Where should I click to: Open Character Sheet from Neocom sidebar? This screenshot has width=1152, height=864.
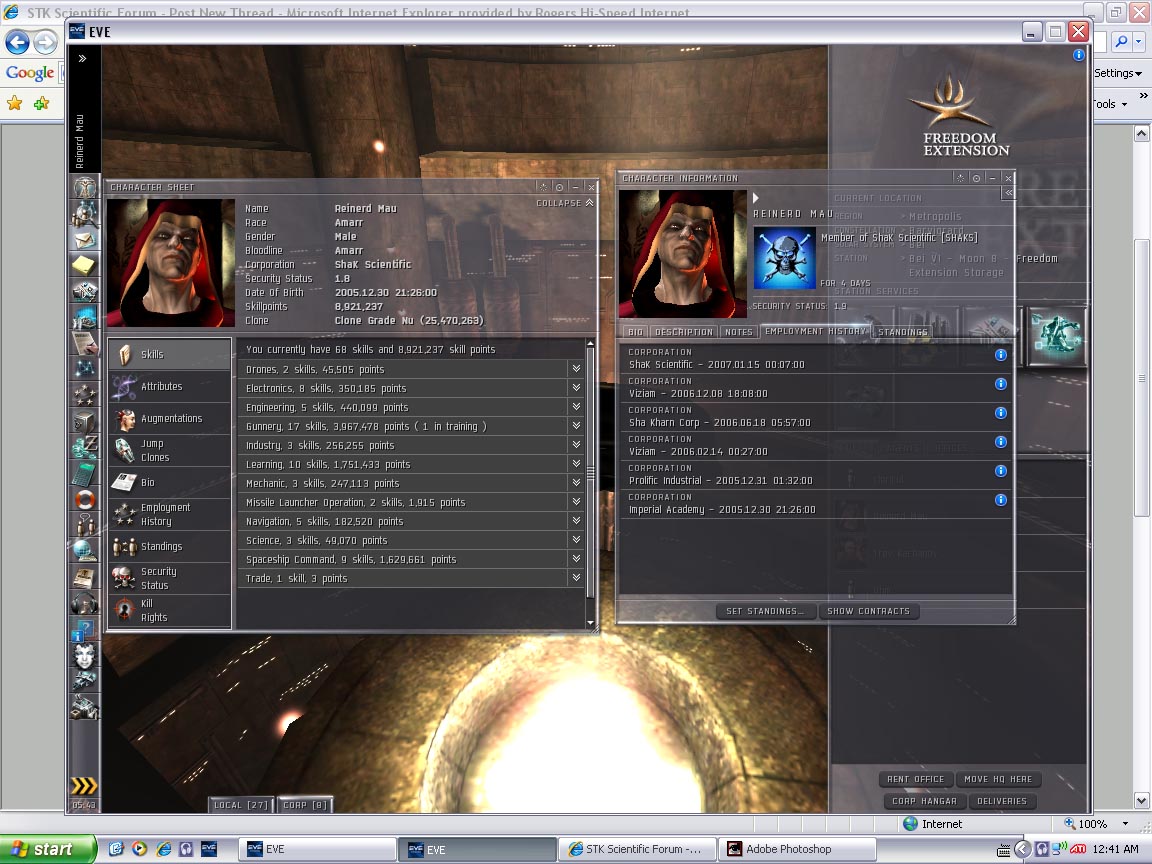85,187
